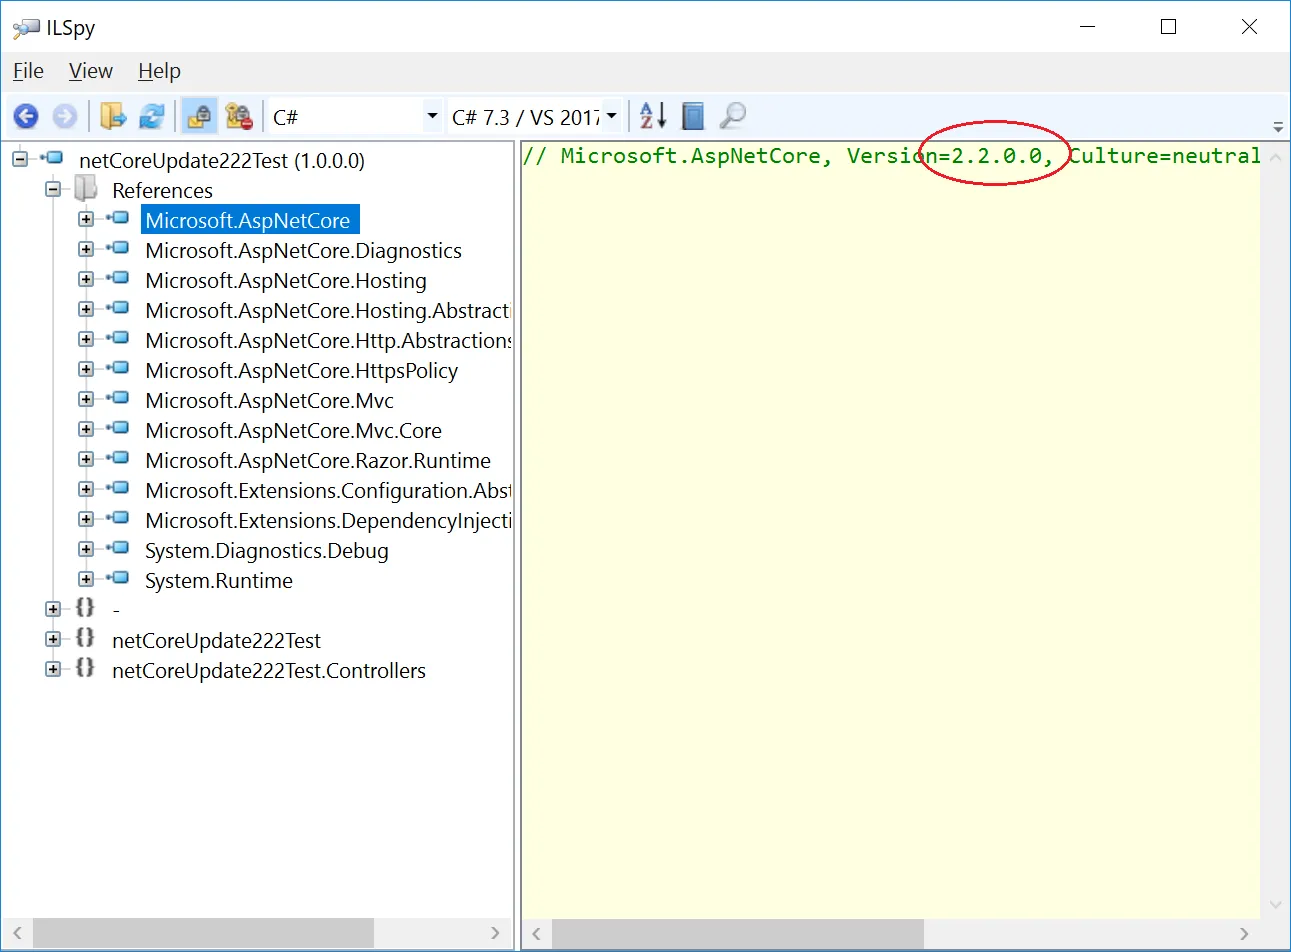This screenshot has width=1291, height=952.
Task: Select System.Runtime in the tree
Action: (219, 581)
